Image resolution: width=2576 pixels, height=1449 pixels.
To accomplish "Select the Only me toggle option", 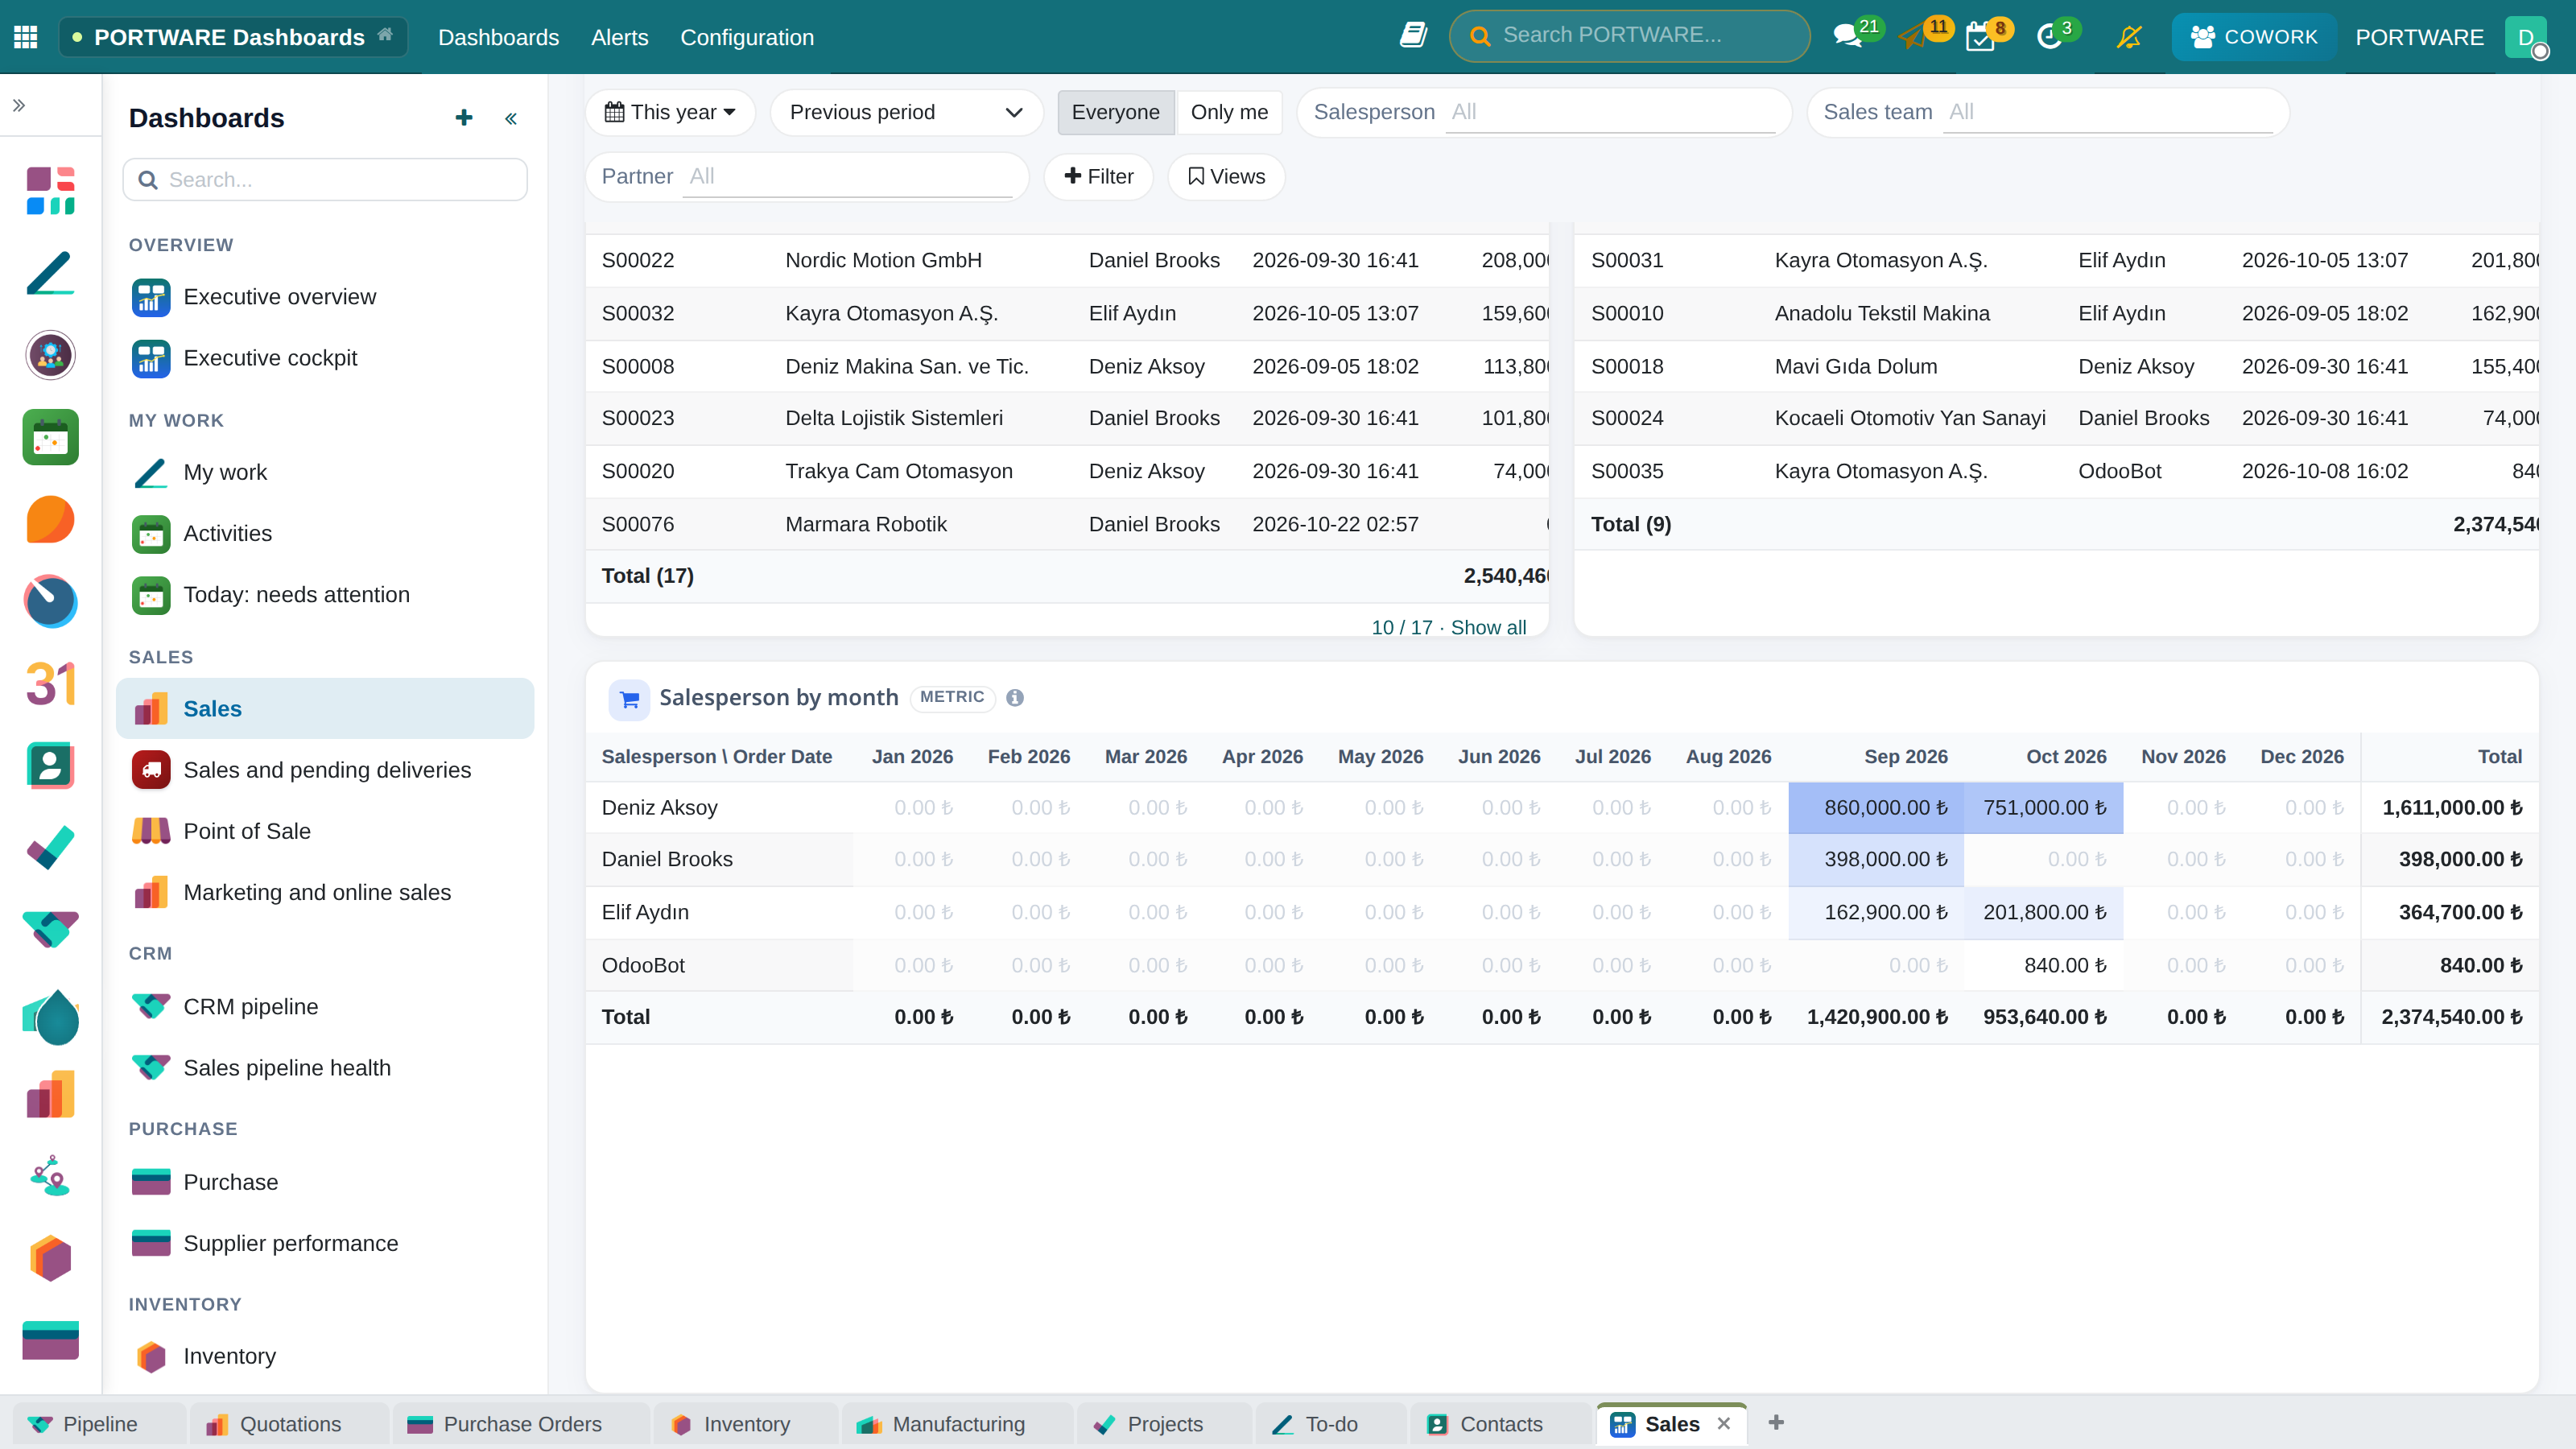I will point(1229,112).
